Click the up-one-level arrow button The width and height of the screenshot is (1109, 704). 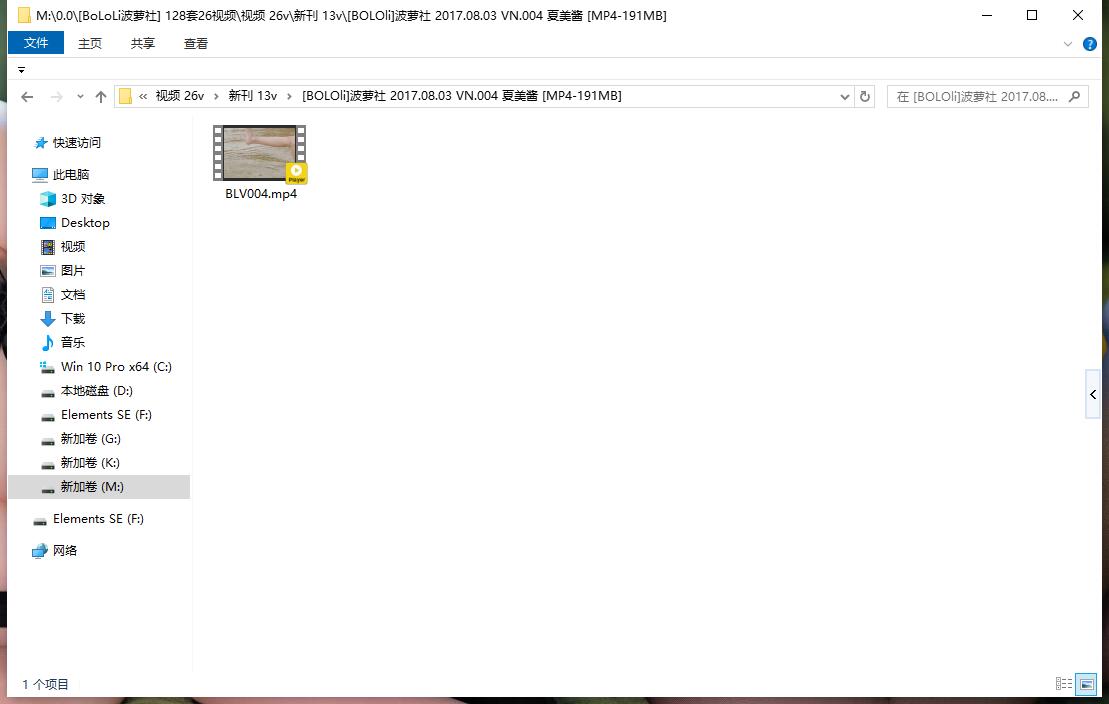point(101,97)
